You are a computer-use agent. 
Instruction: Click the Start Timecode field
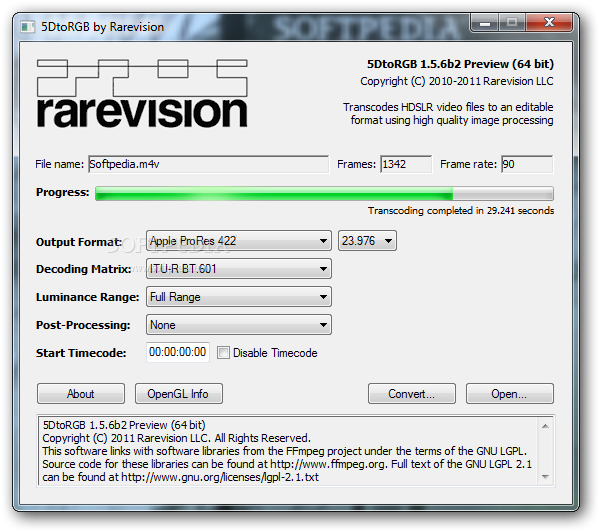point(178,352)
